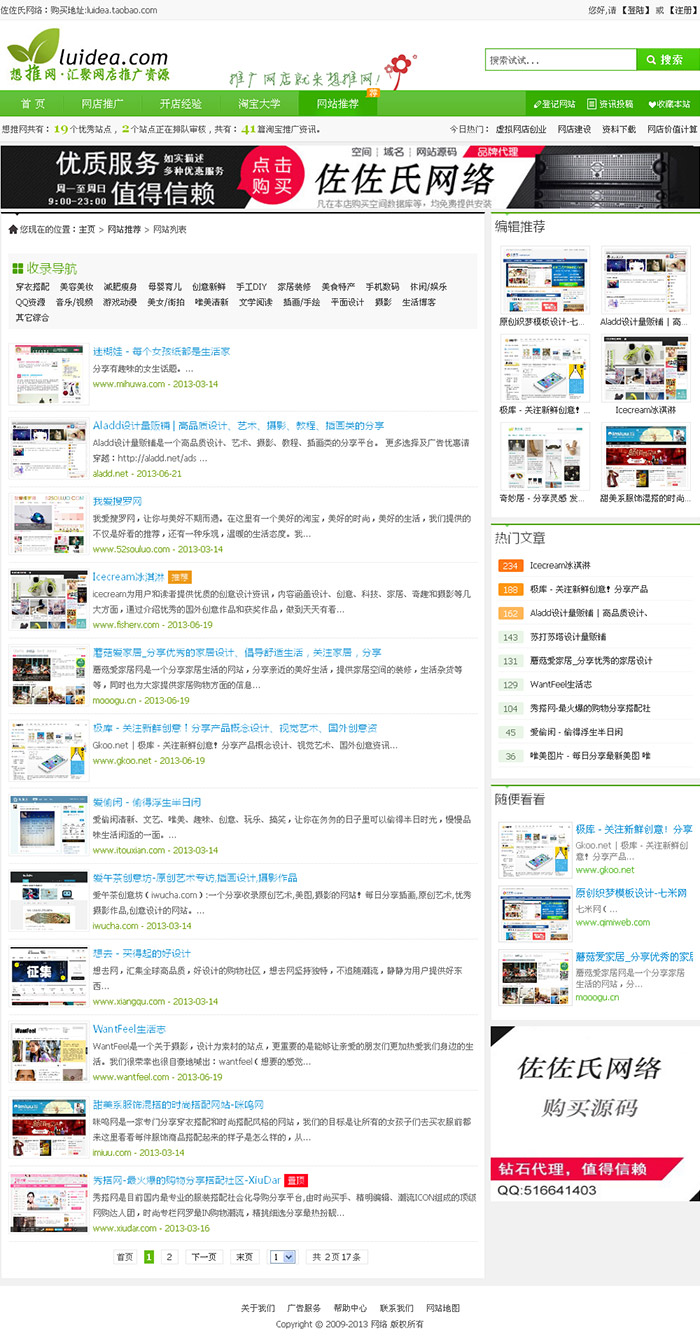Image resolution: width=700 pixels, height=1342 pixels.
Task: Open the 首页 navigation tab
Action: [33, 104]
